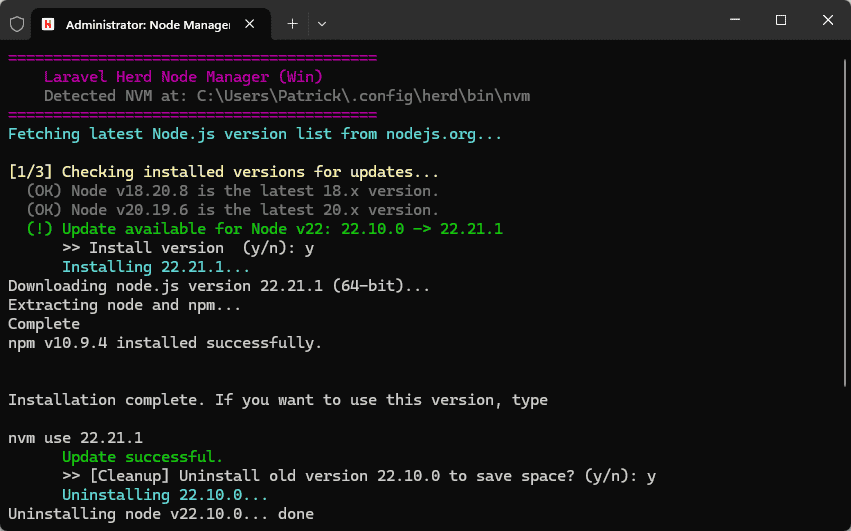Minimize the terminal window
The width and height of the screenshot is (851, 531).
click(x=735, y=20)
